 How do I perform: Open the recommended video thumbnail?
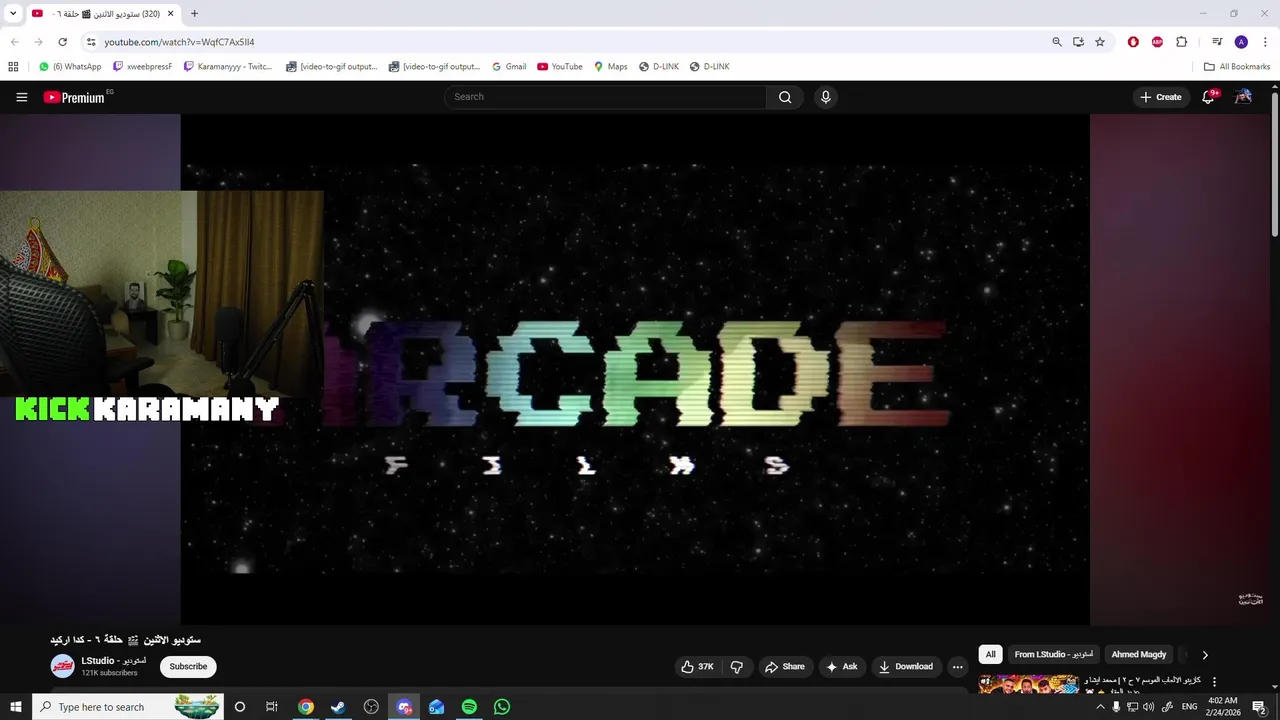(1029, 684)
